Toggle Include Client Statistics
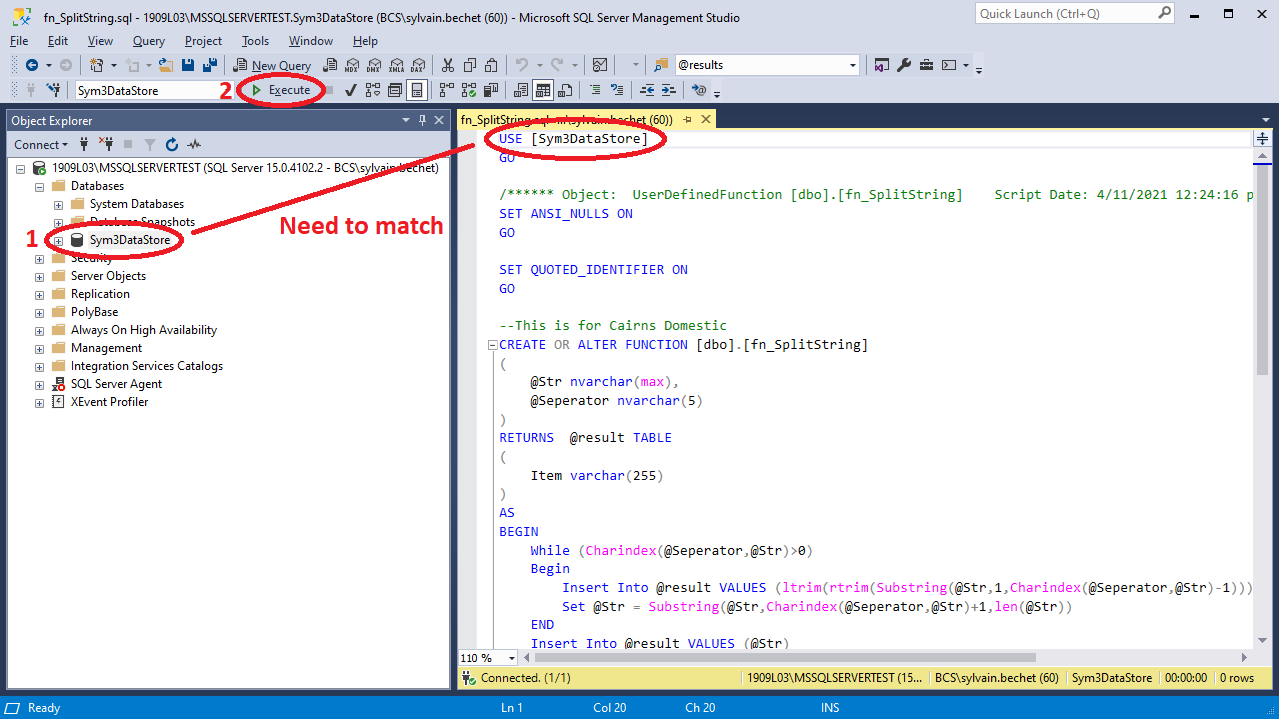The height and width of the screenshot is (719, 1279). point(490,90)
